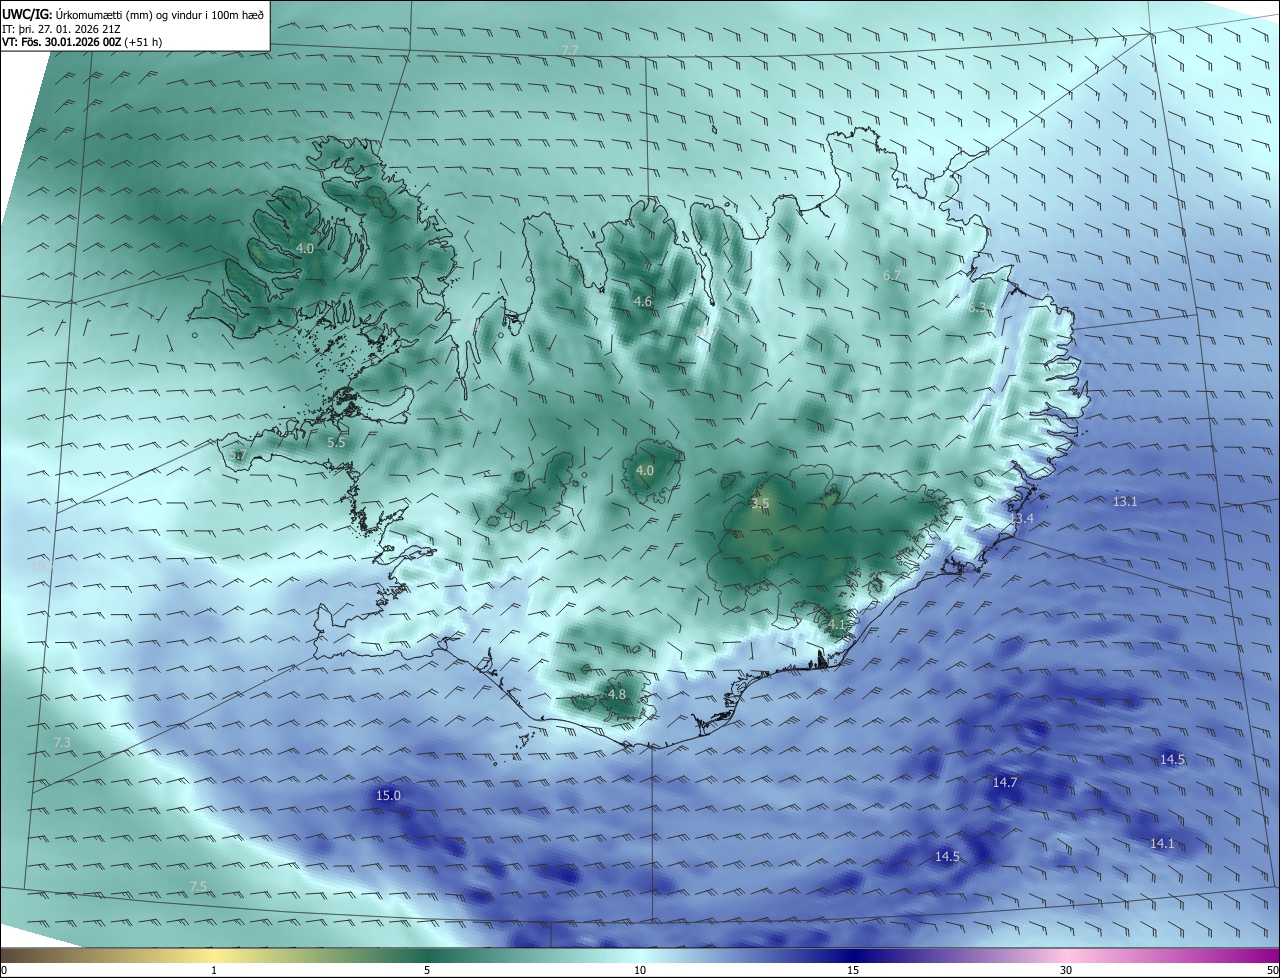The image size is (1280, 978).
Task: Click the 7.5 value label on the map
Action: click(198, 887)
